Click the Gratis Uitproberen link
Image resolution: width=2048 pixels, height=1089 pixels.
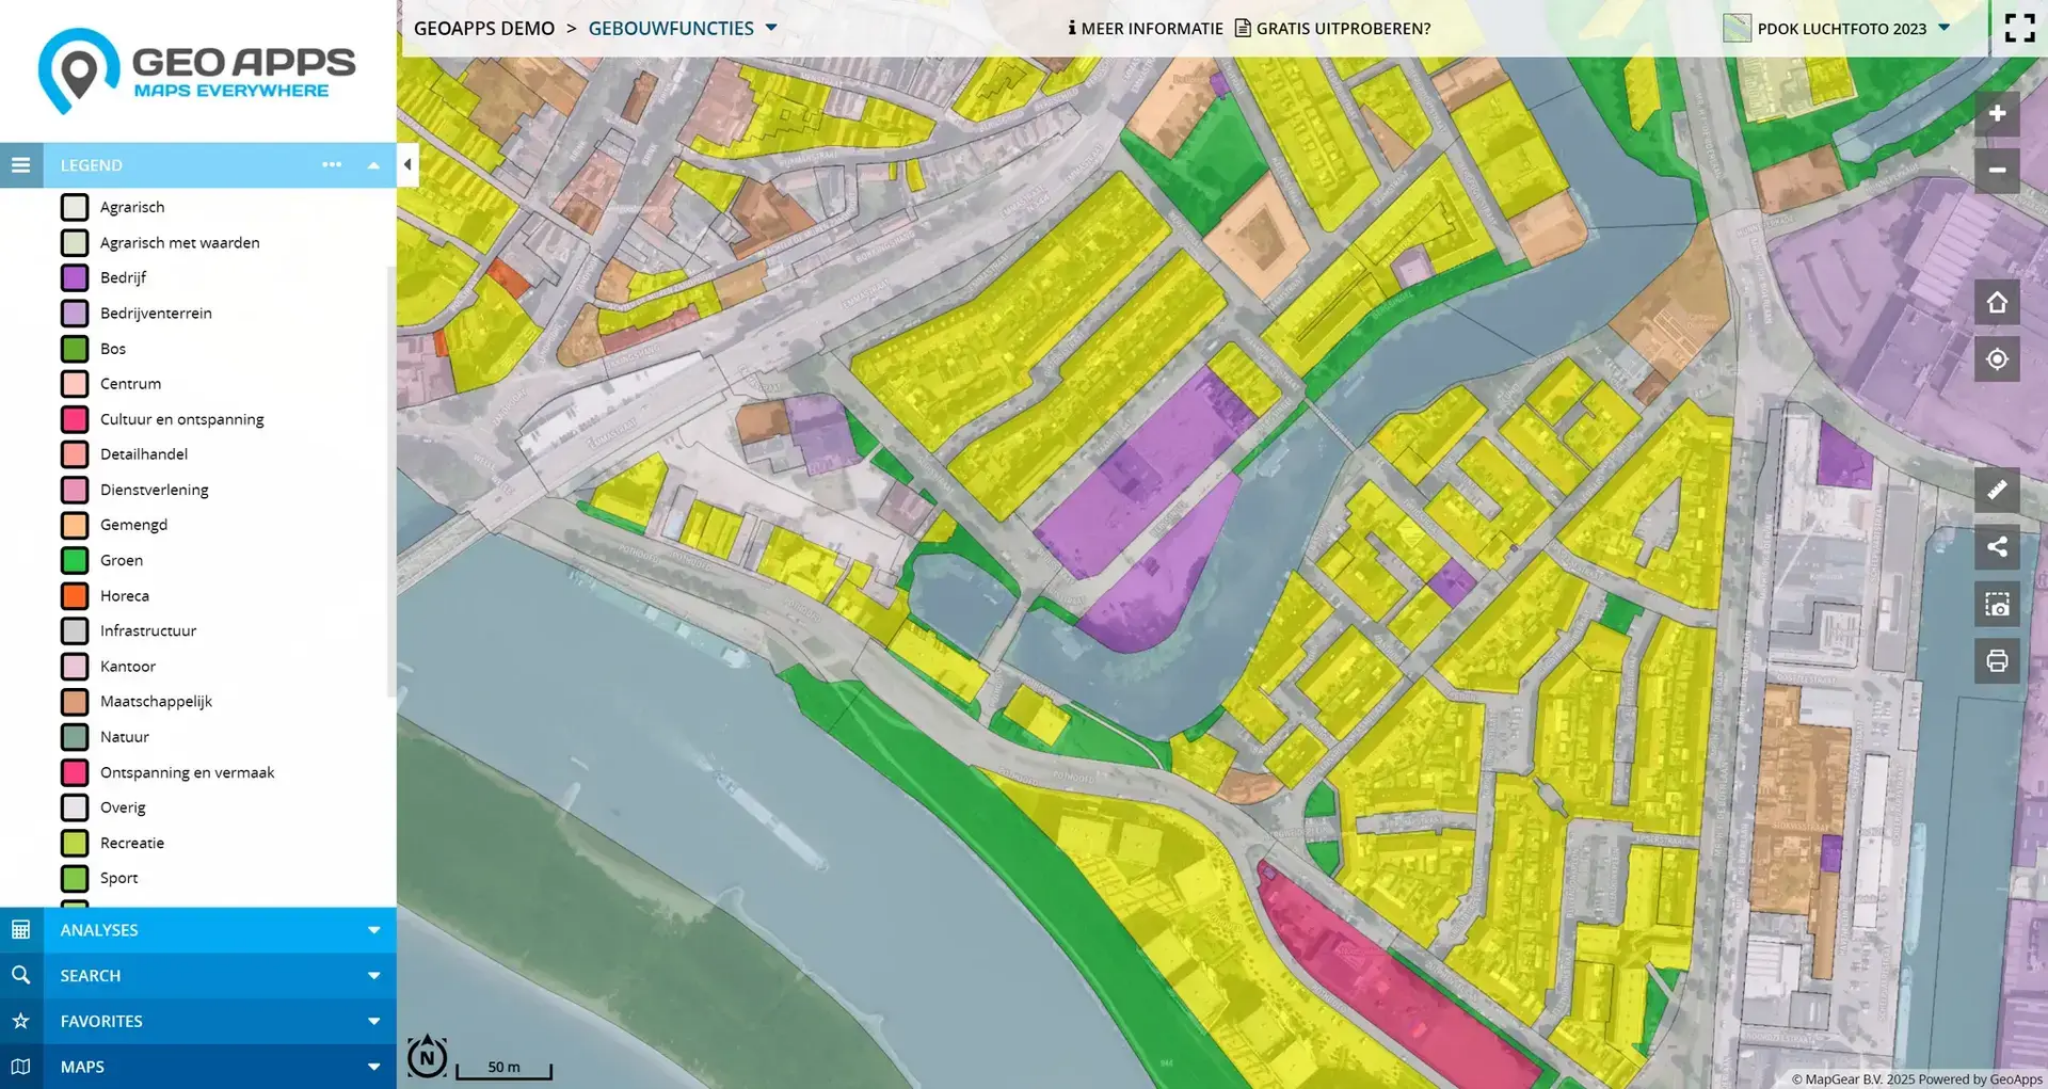click(x=1333, y=28)
